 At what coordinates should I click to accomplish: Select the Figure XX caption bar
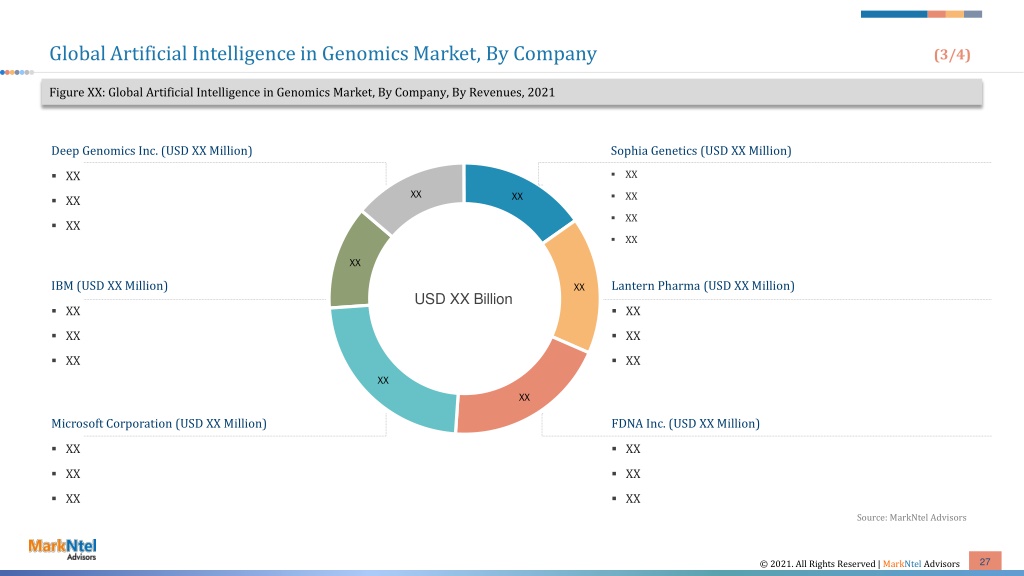[511, 92]
